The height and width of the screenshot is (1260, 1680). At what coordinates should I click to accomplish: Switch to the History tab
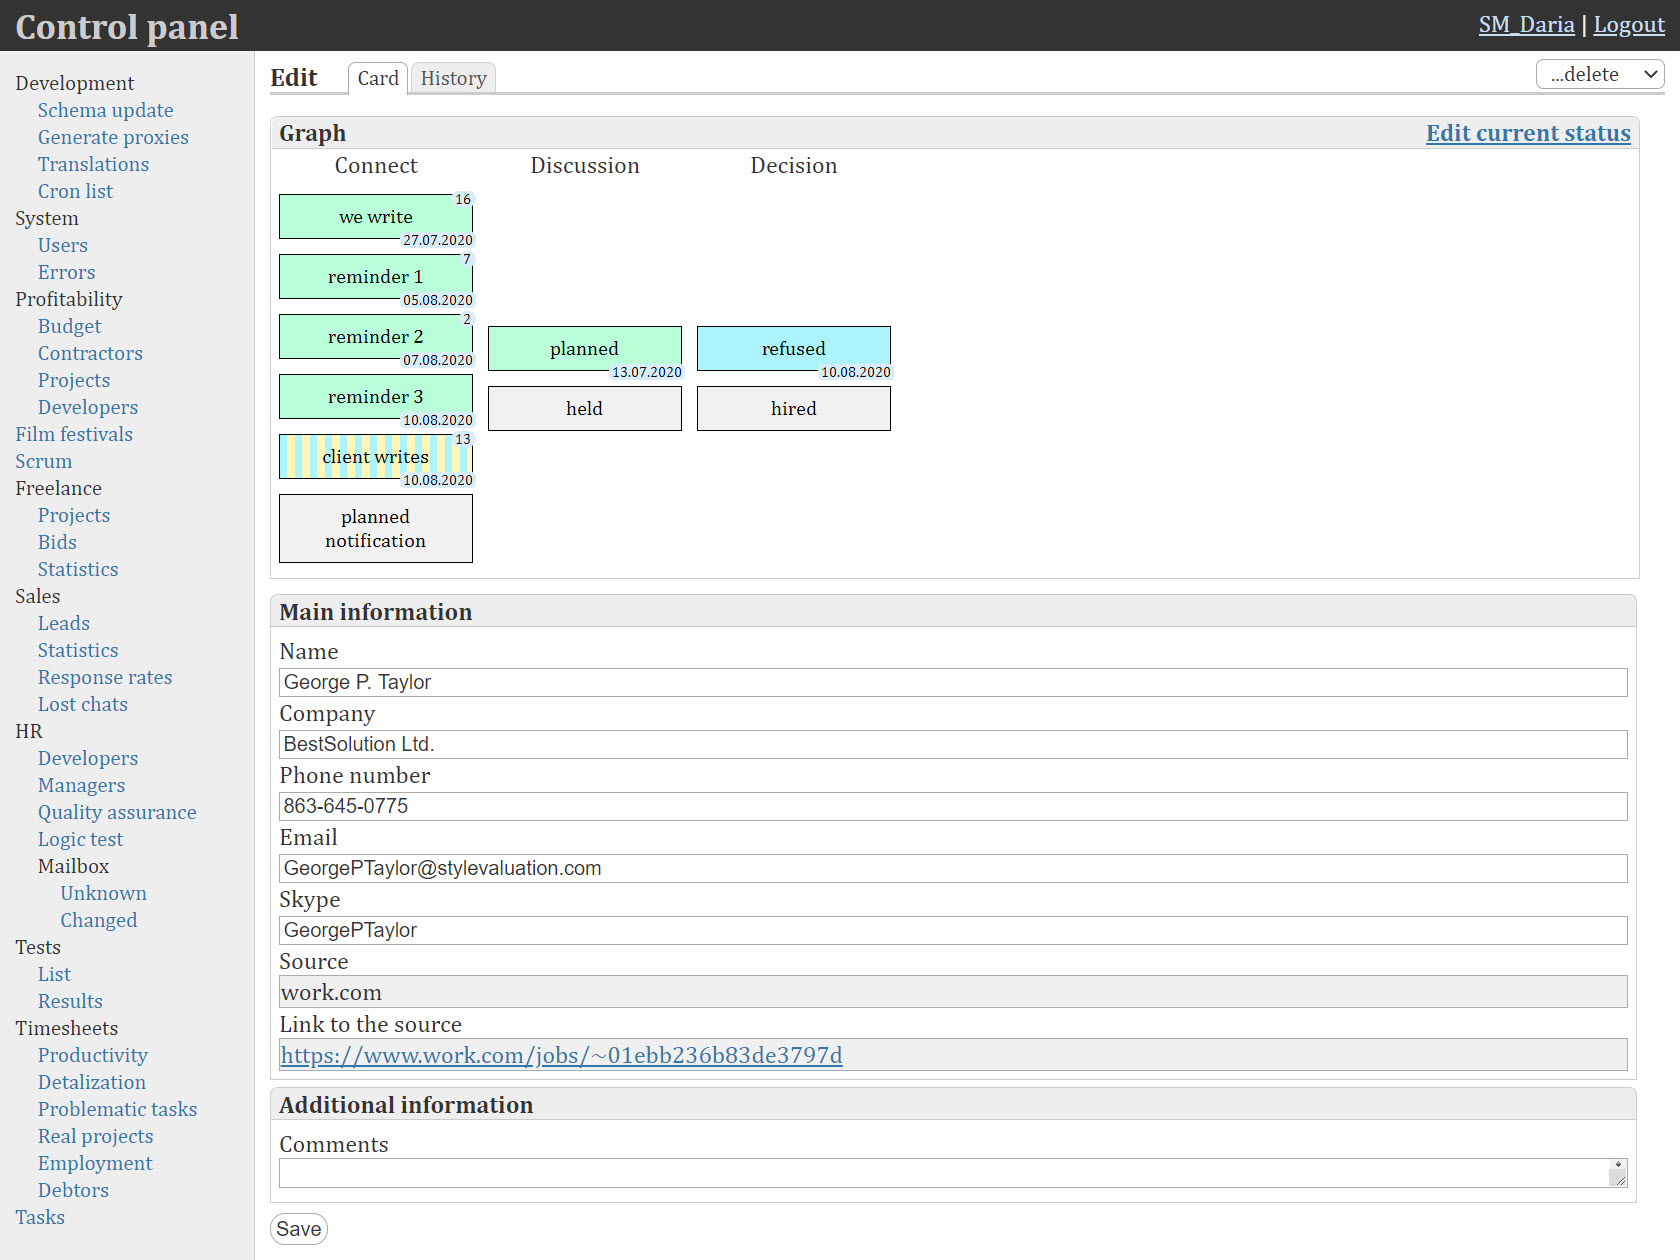point(453,78)
